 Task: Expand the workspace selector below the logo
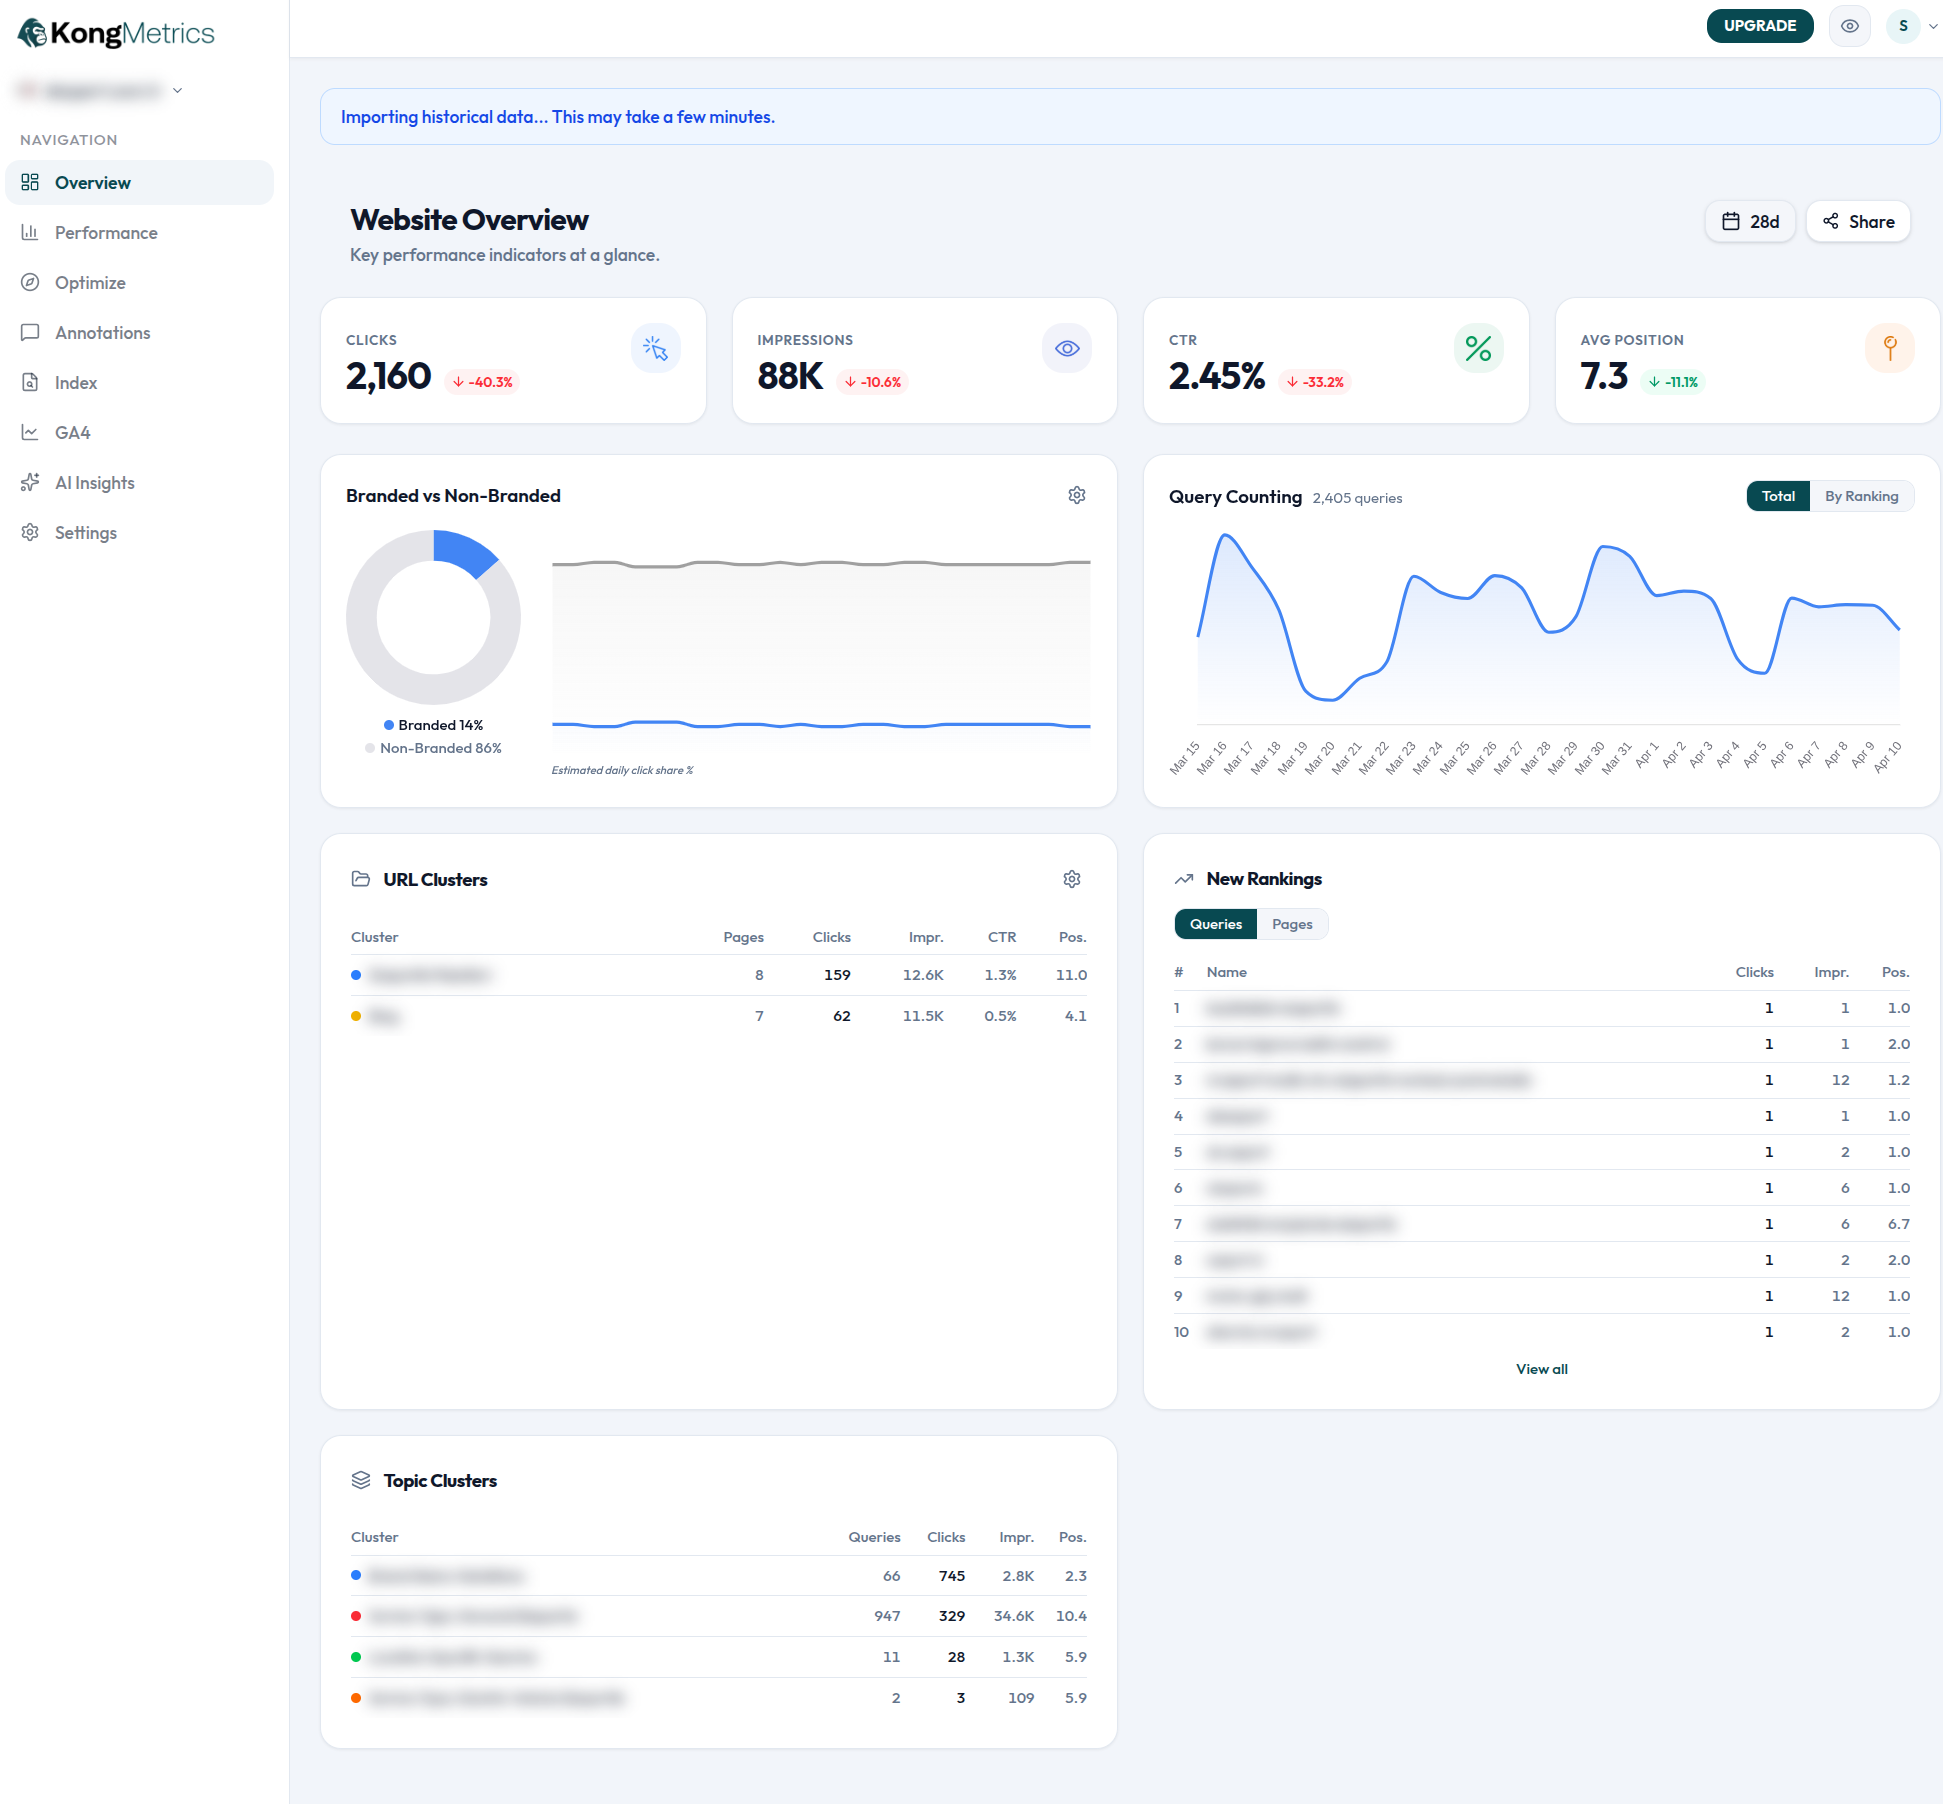[x=178, y=90]
